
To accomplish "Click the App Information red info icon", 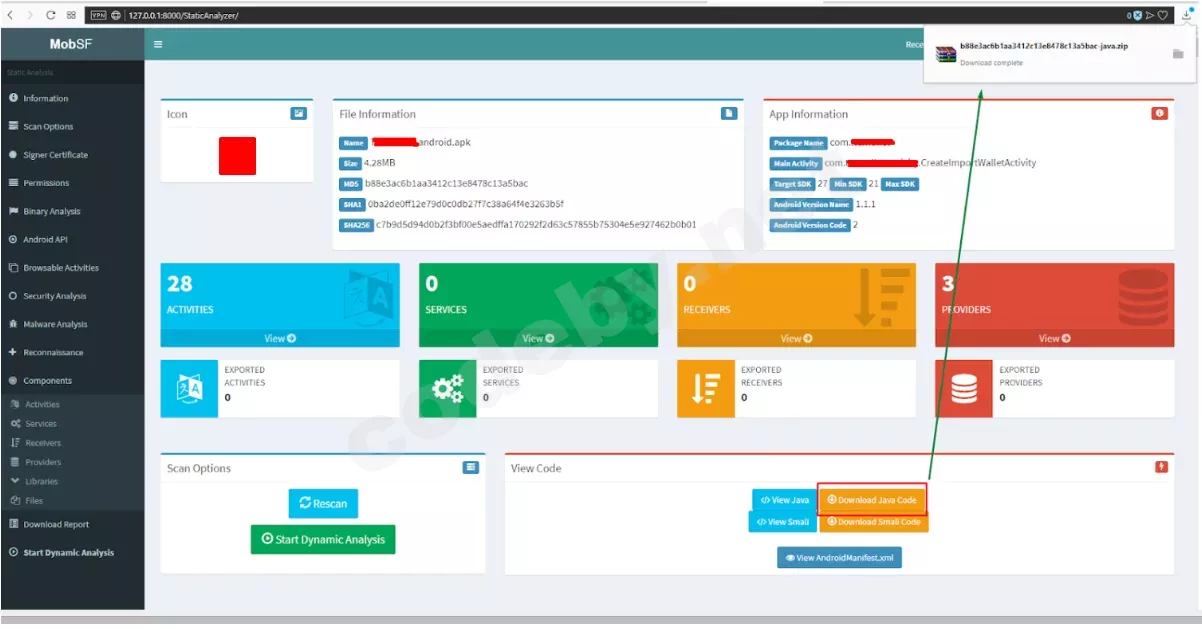I will [1159, 114].
